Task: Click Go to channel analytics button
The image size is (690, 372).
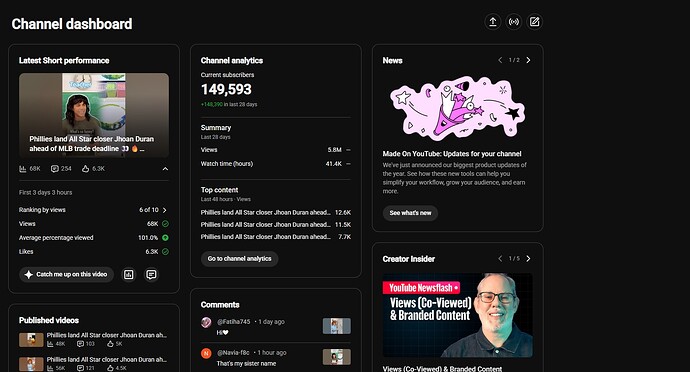Action: [239, 259]
